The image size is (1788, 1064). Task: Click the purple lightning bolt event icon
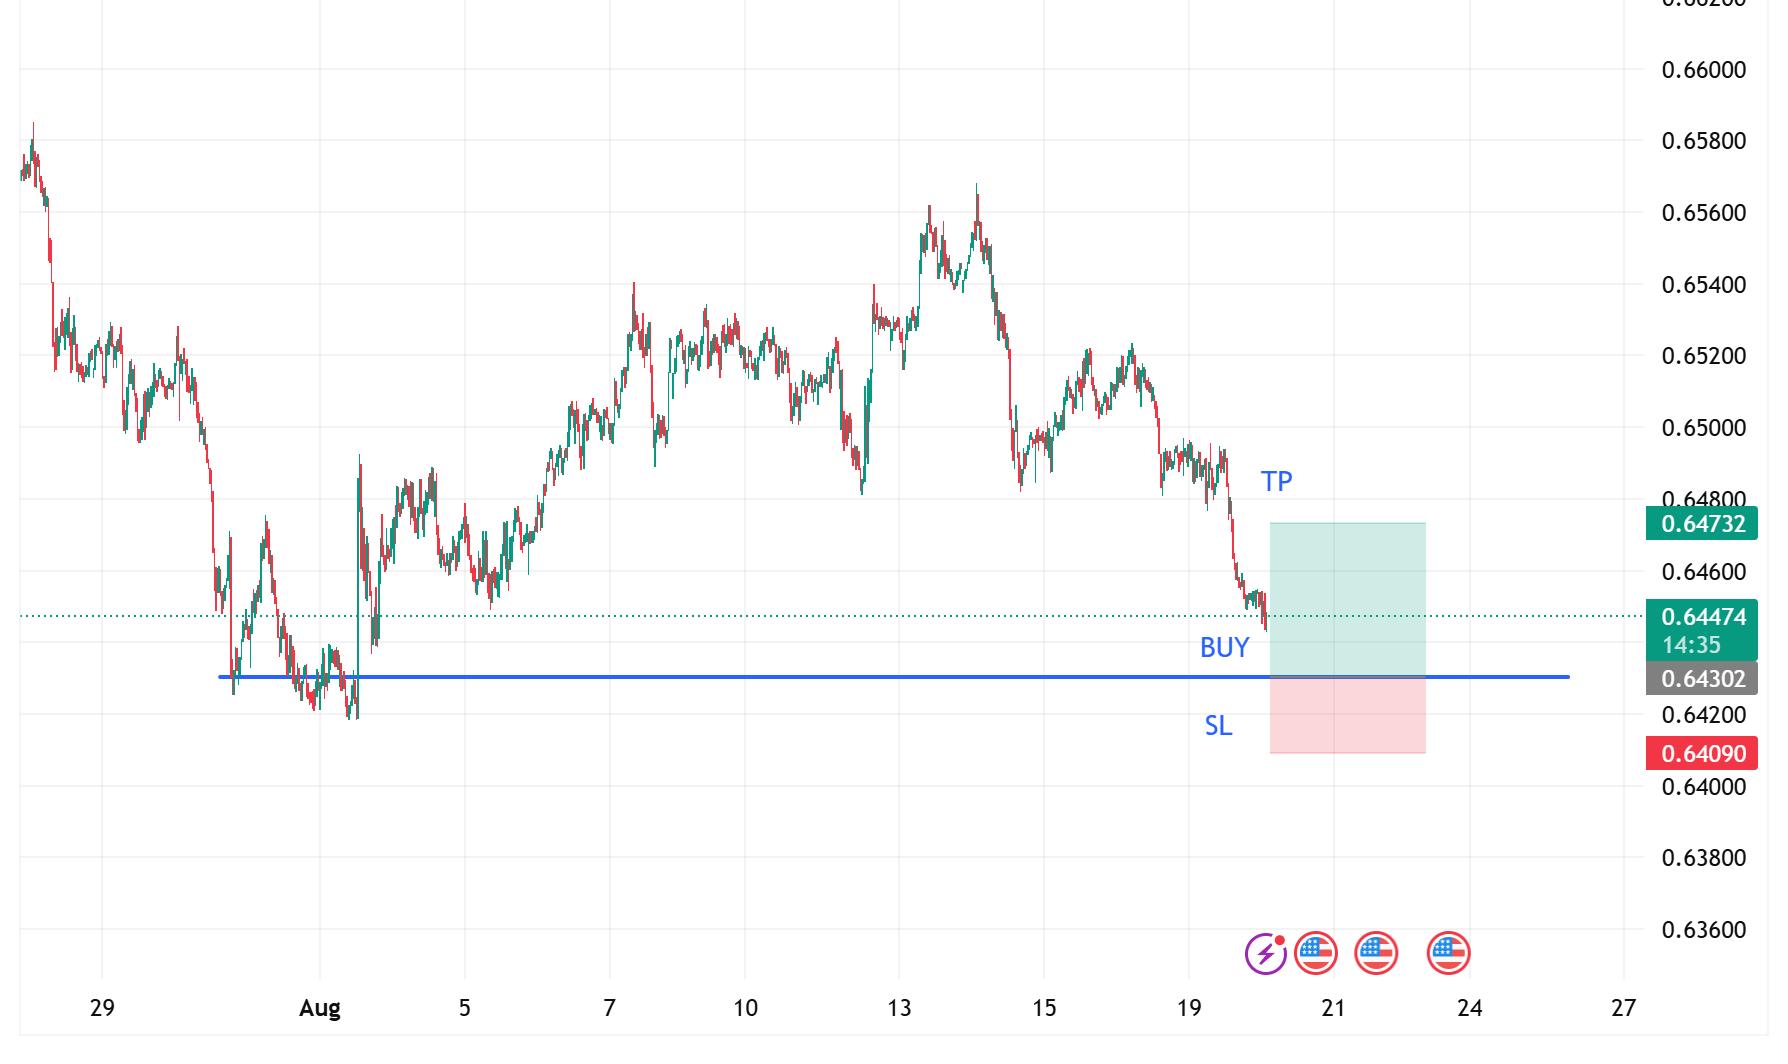point(1266,953)
